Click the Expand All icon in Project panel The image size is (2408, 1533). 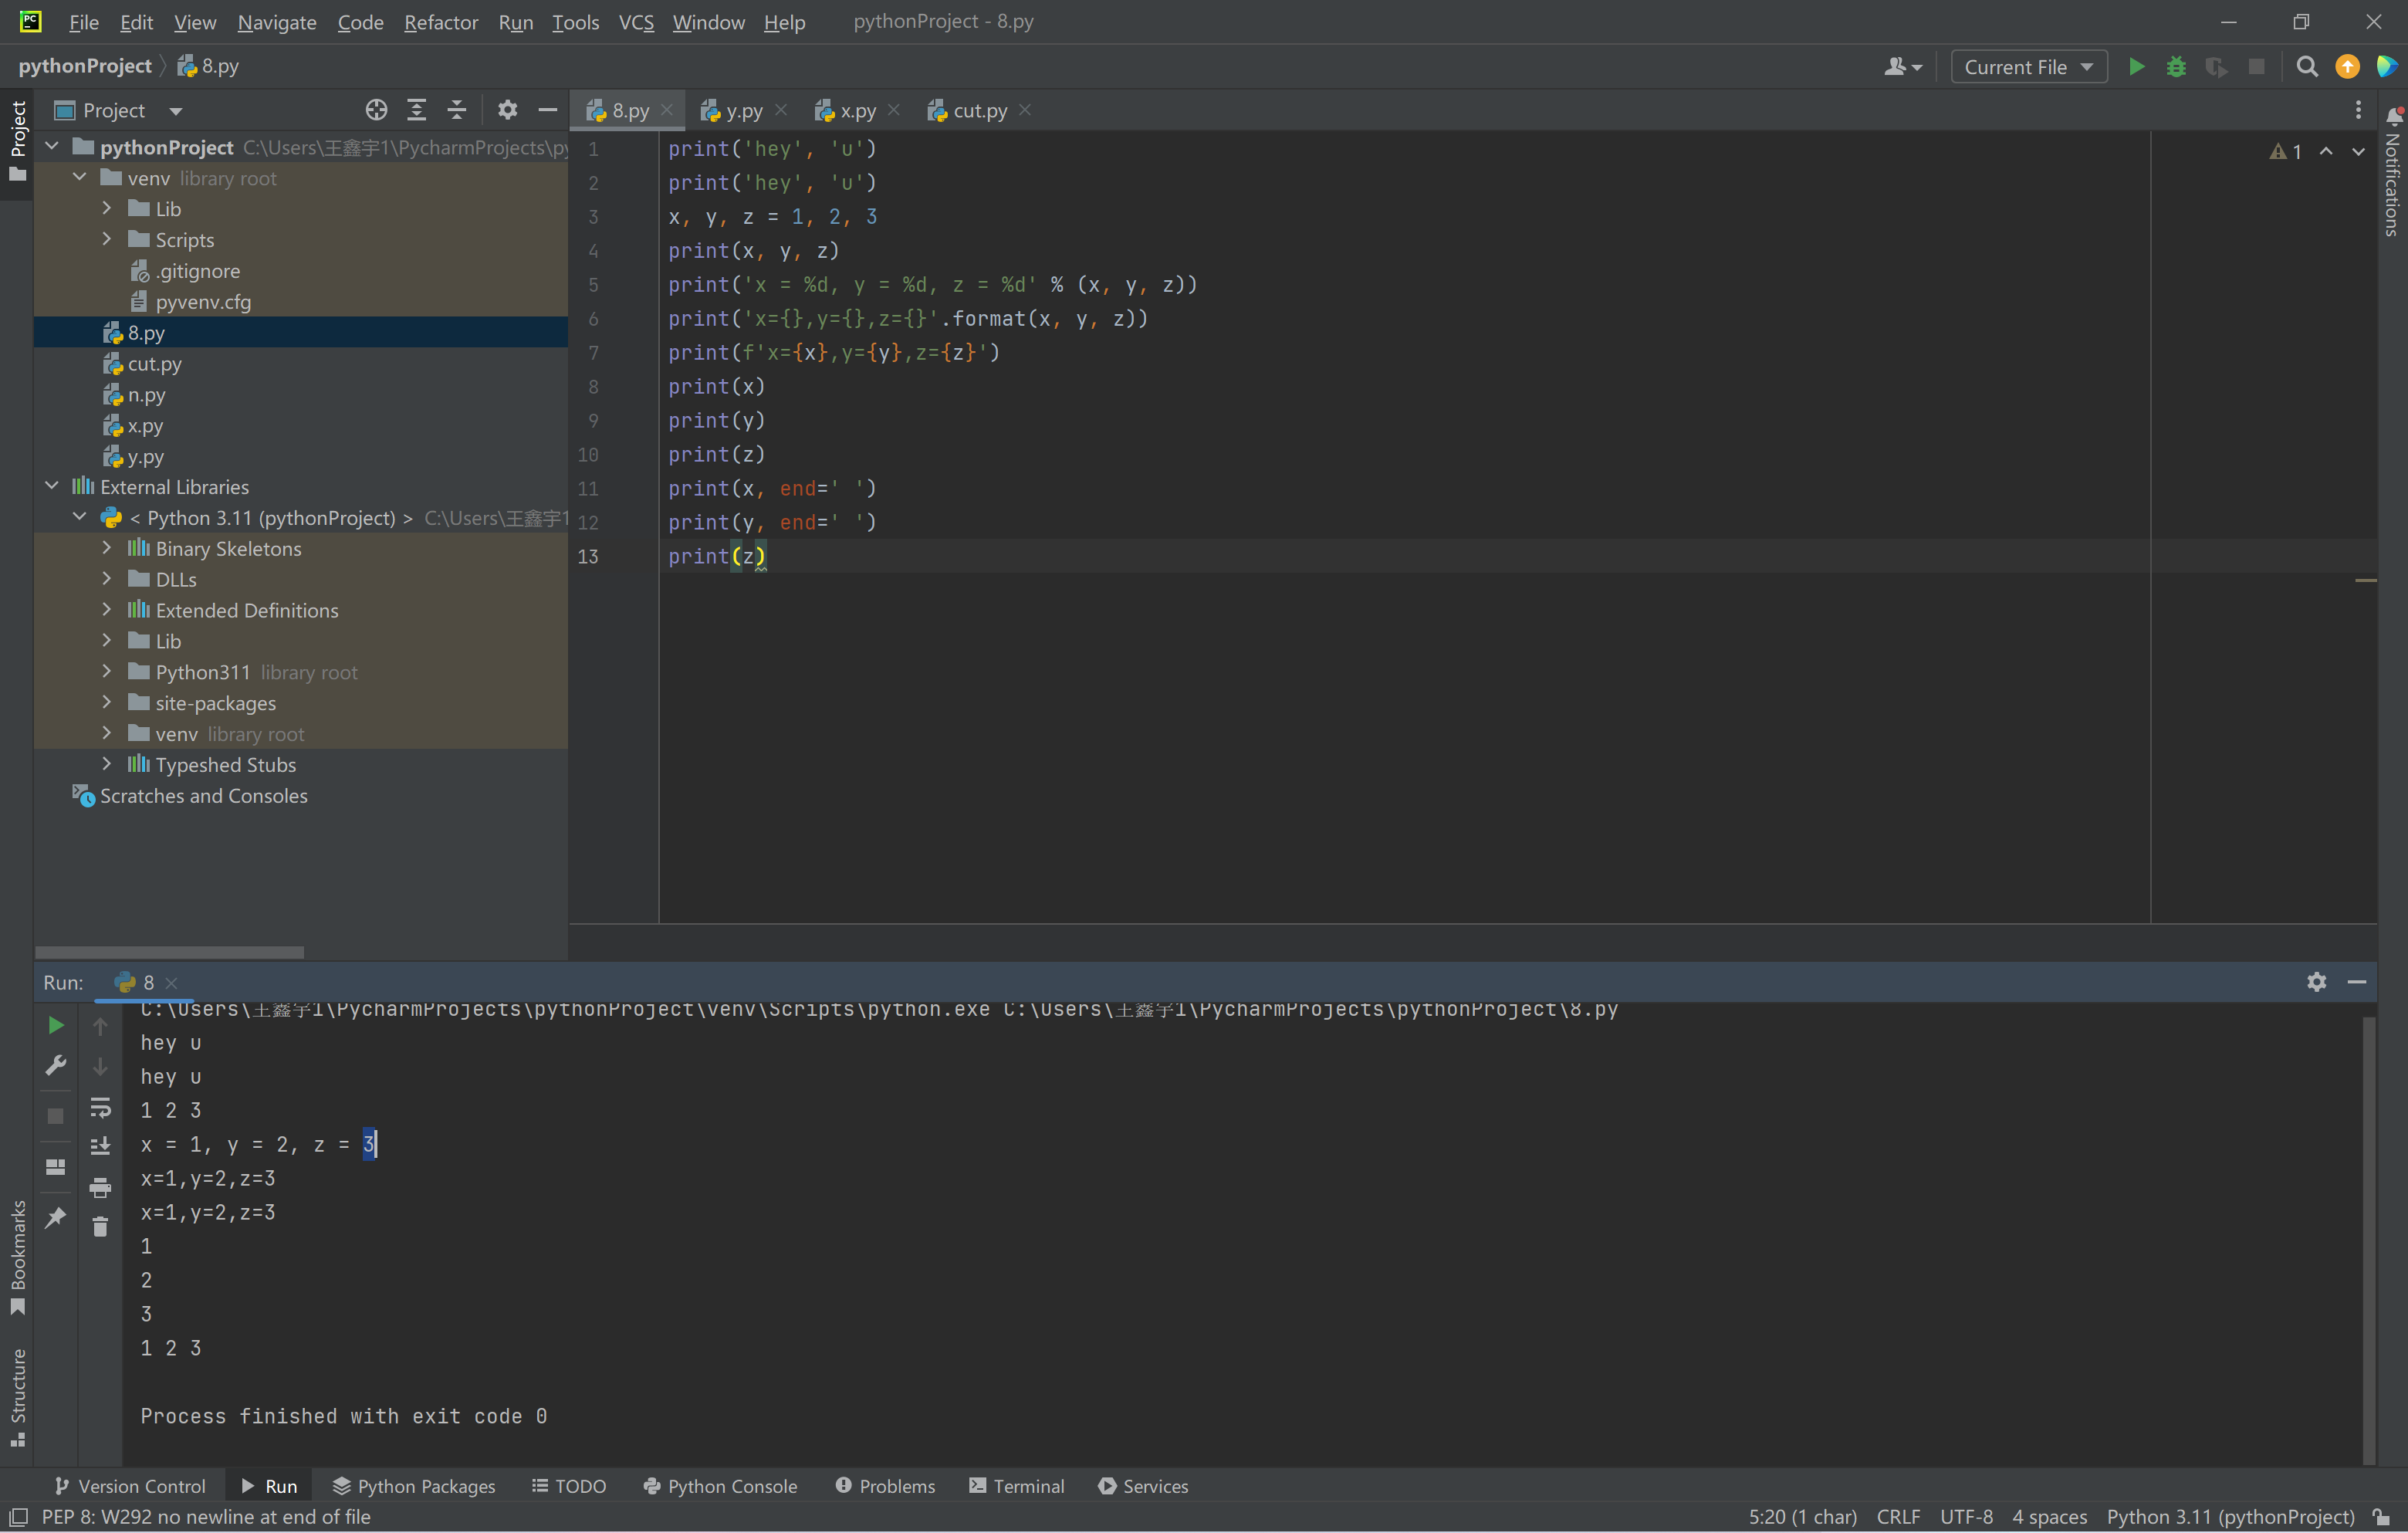416,110
